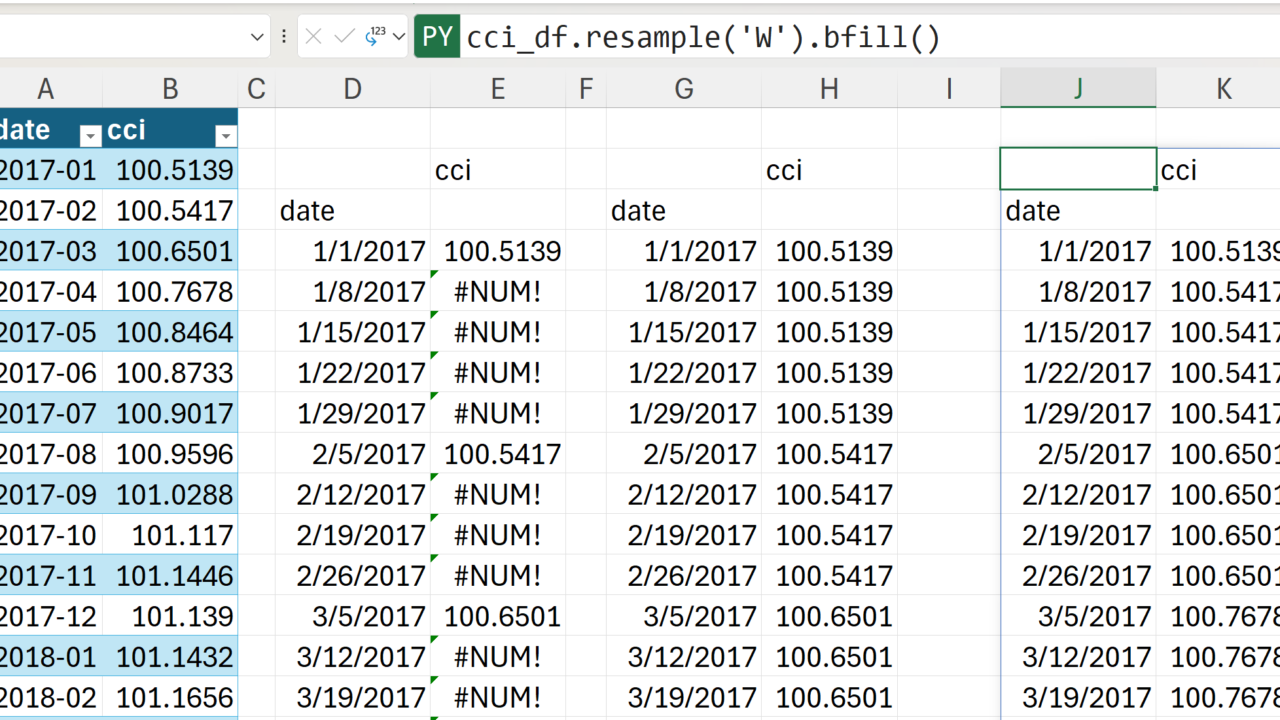
Task: Select column J header
Action: [1078, 89]
